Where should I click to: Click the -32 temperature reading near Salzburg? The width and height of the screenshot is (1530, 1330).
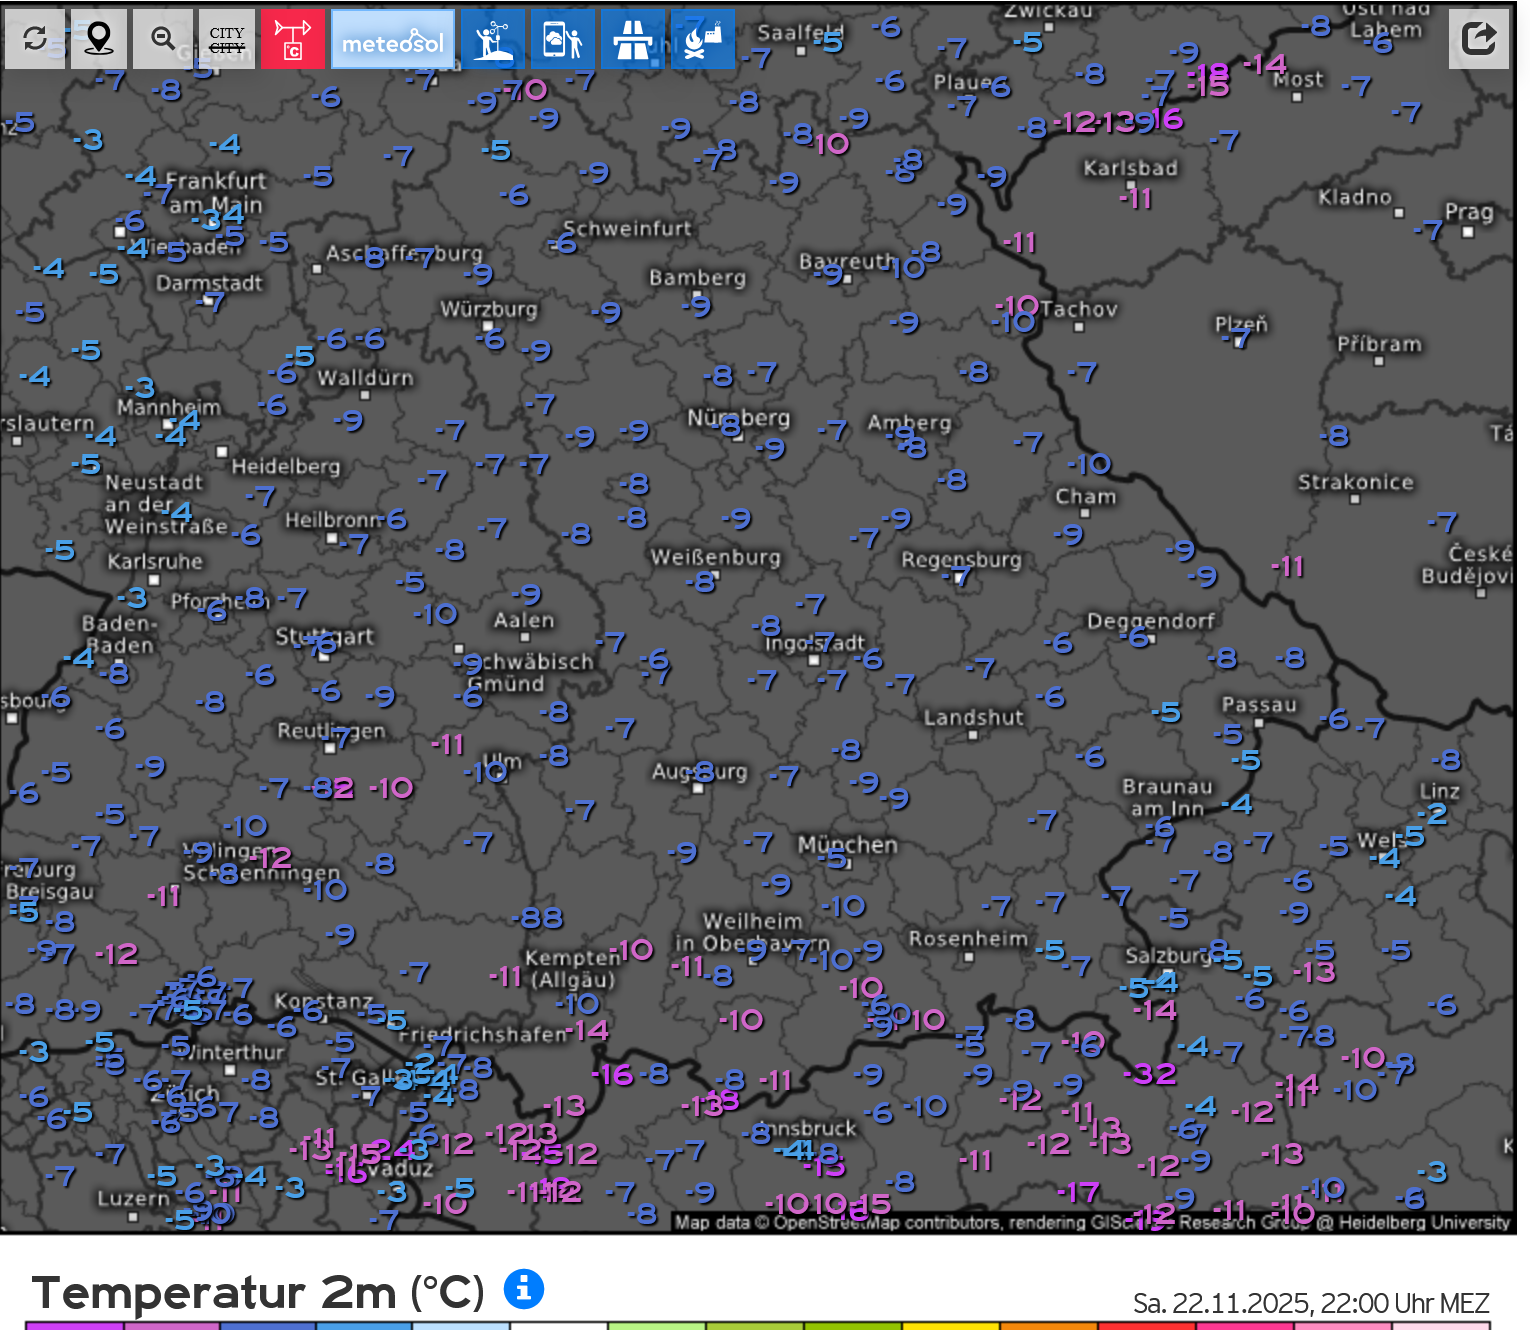click(x=1150, y=1074)
